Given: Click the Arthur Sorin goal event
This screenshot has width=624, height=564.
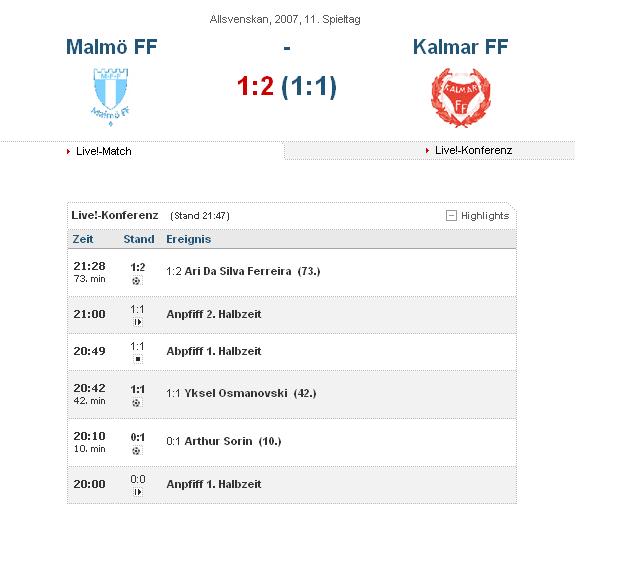Looking at the screenshot, I should pos(224,441).
